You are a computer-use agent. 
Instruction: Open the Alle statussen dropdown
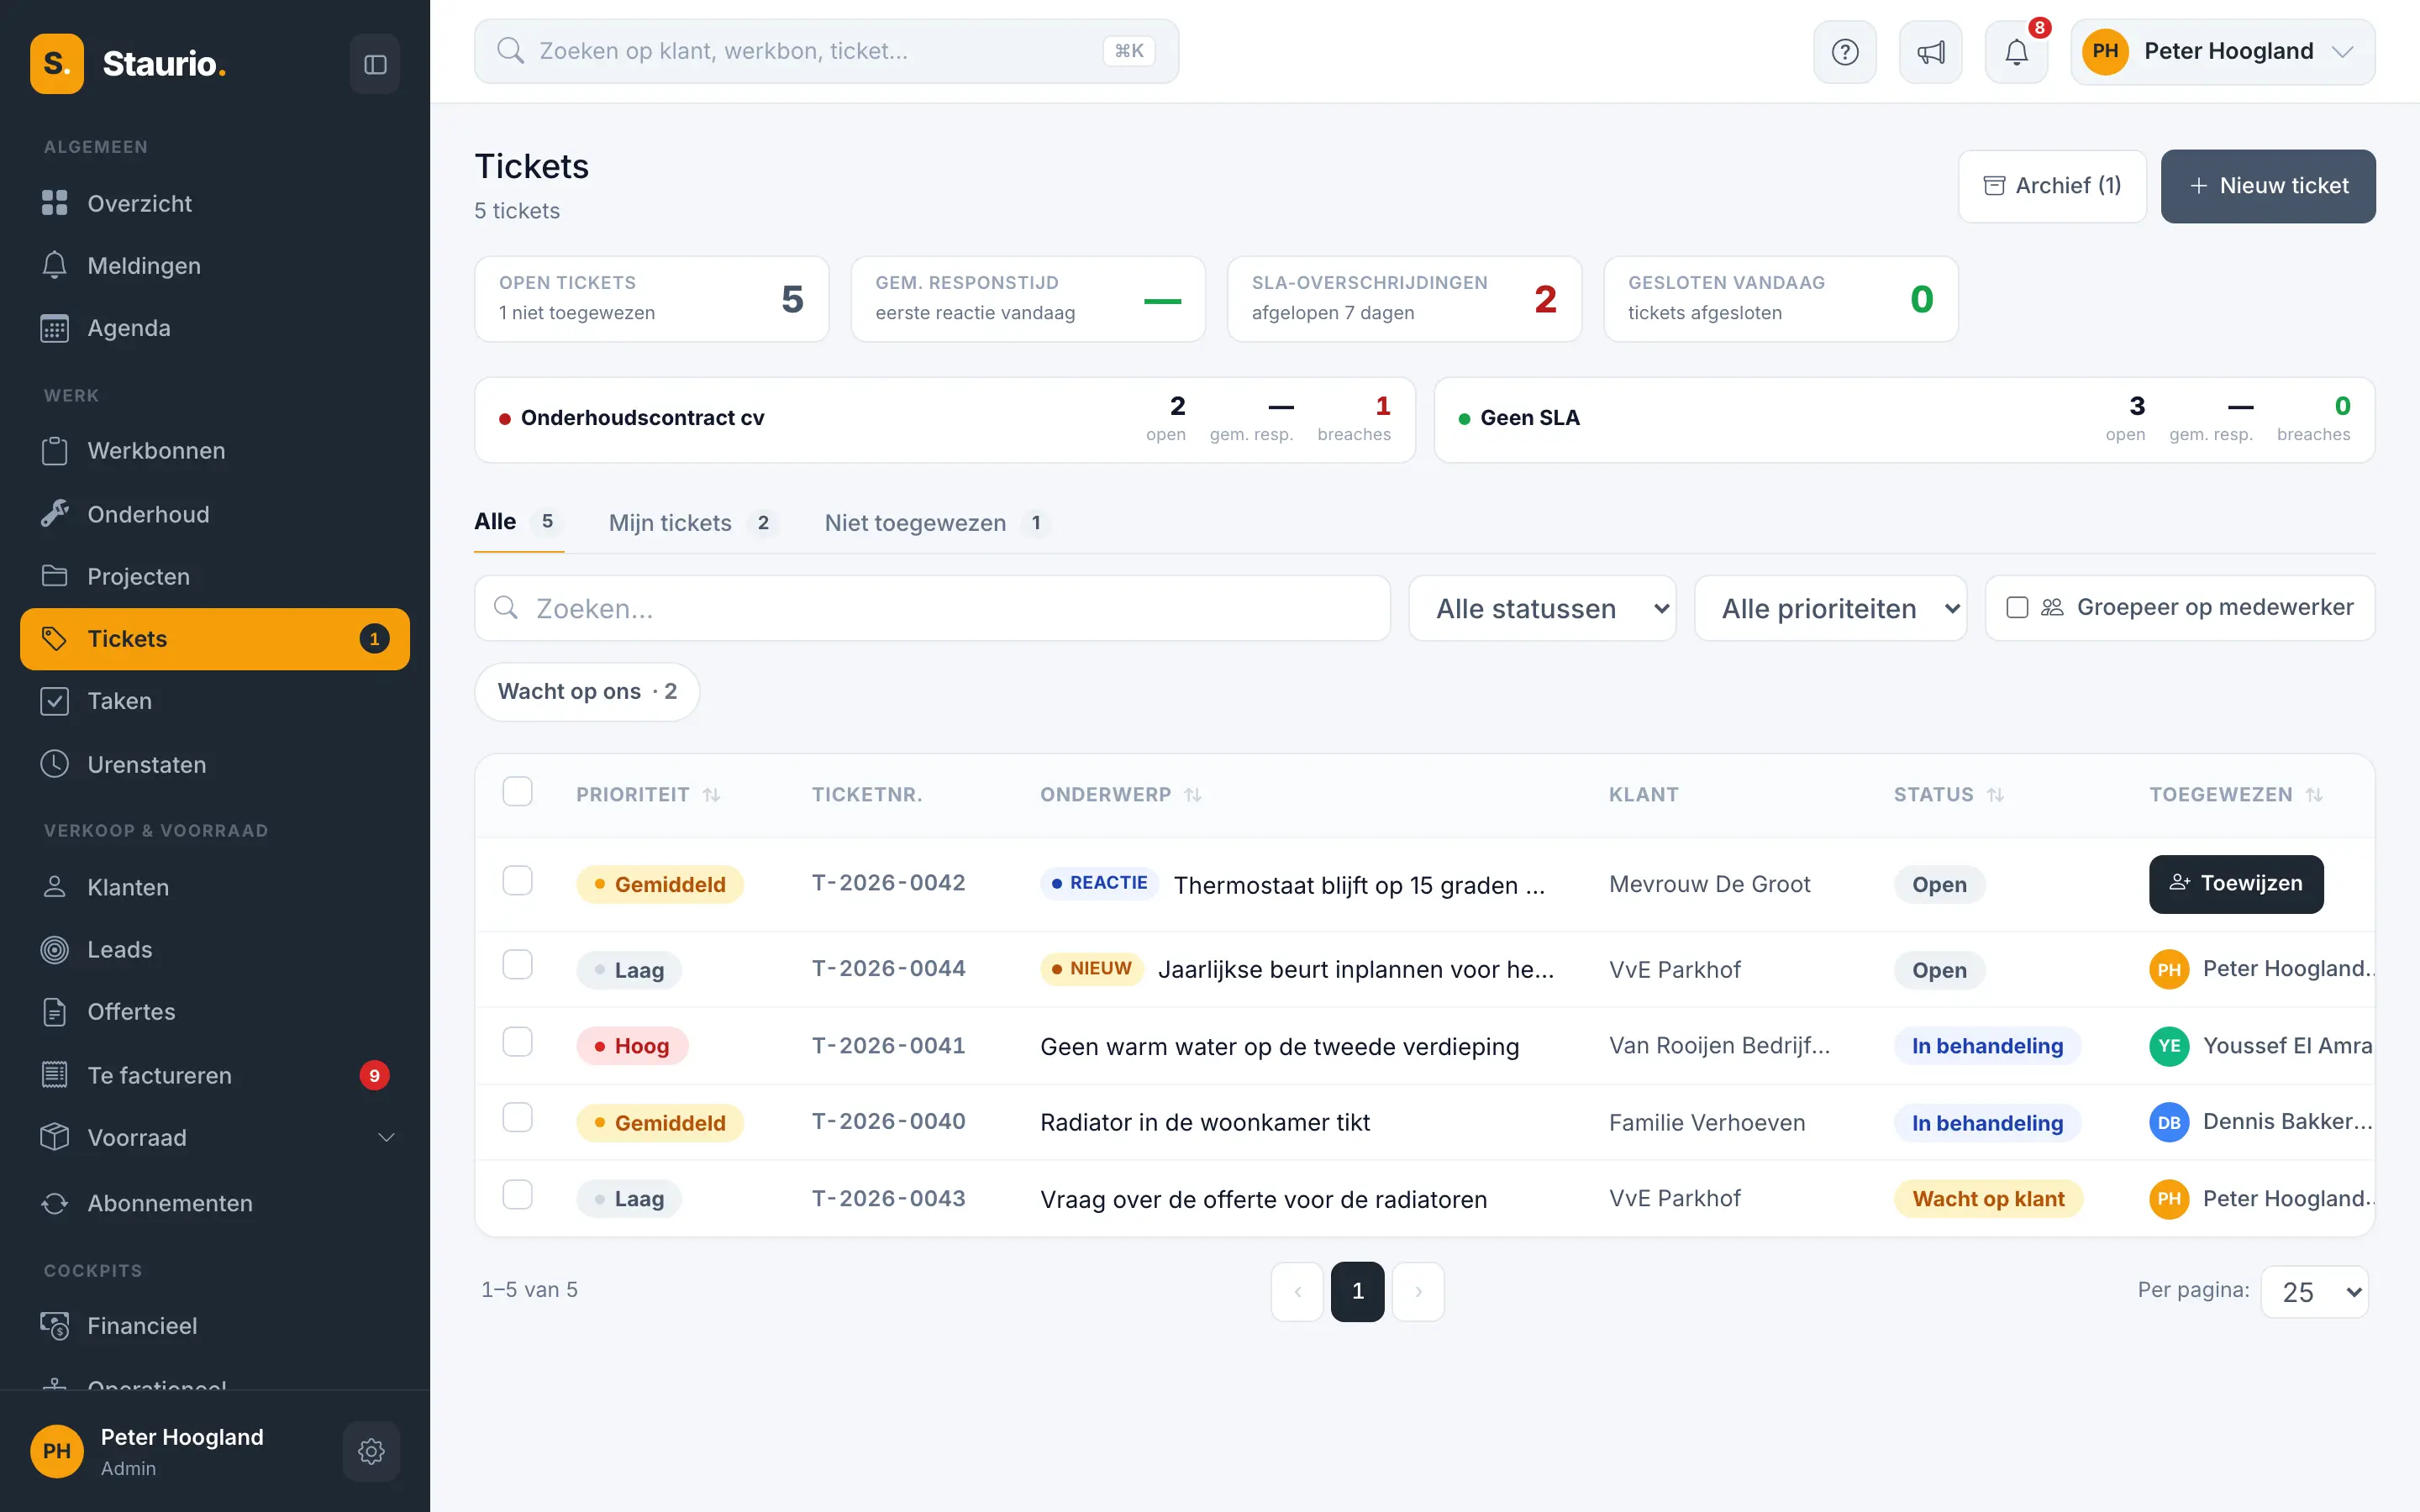point(1542,608)
